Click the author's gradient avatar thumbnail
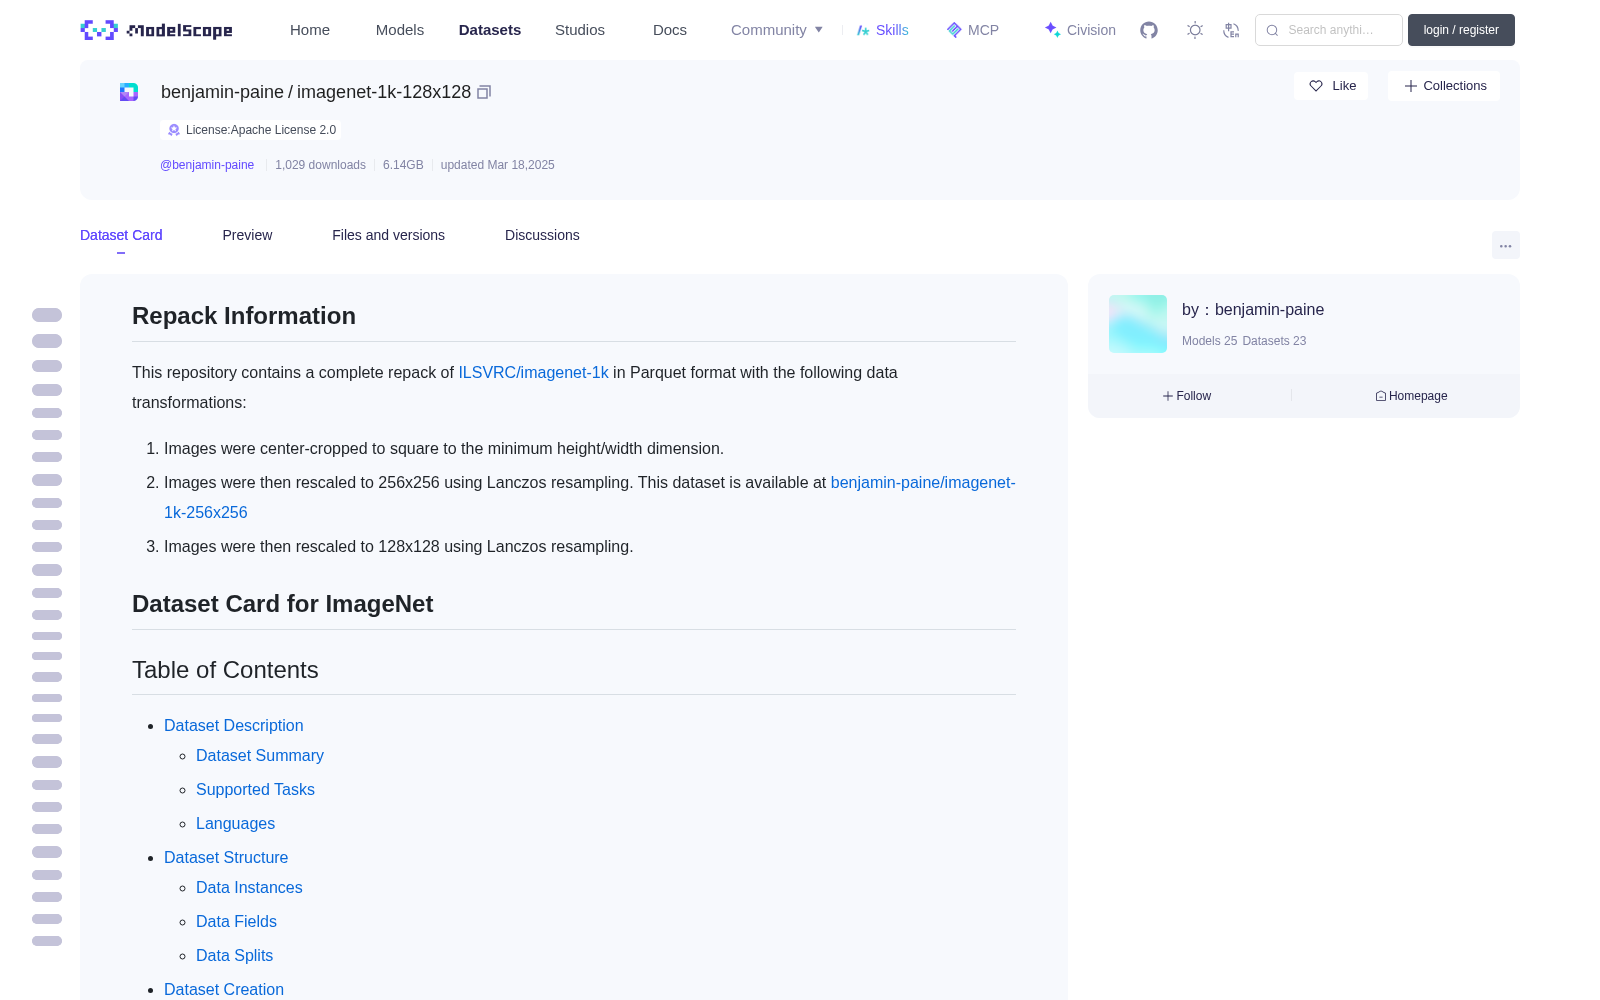The height and width of the screenshot is (1000, 1600). point(1138,324)
